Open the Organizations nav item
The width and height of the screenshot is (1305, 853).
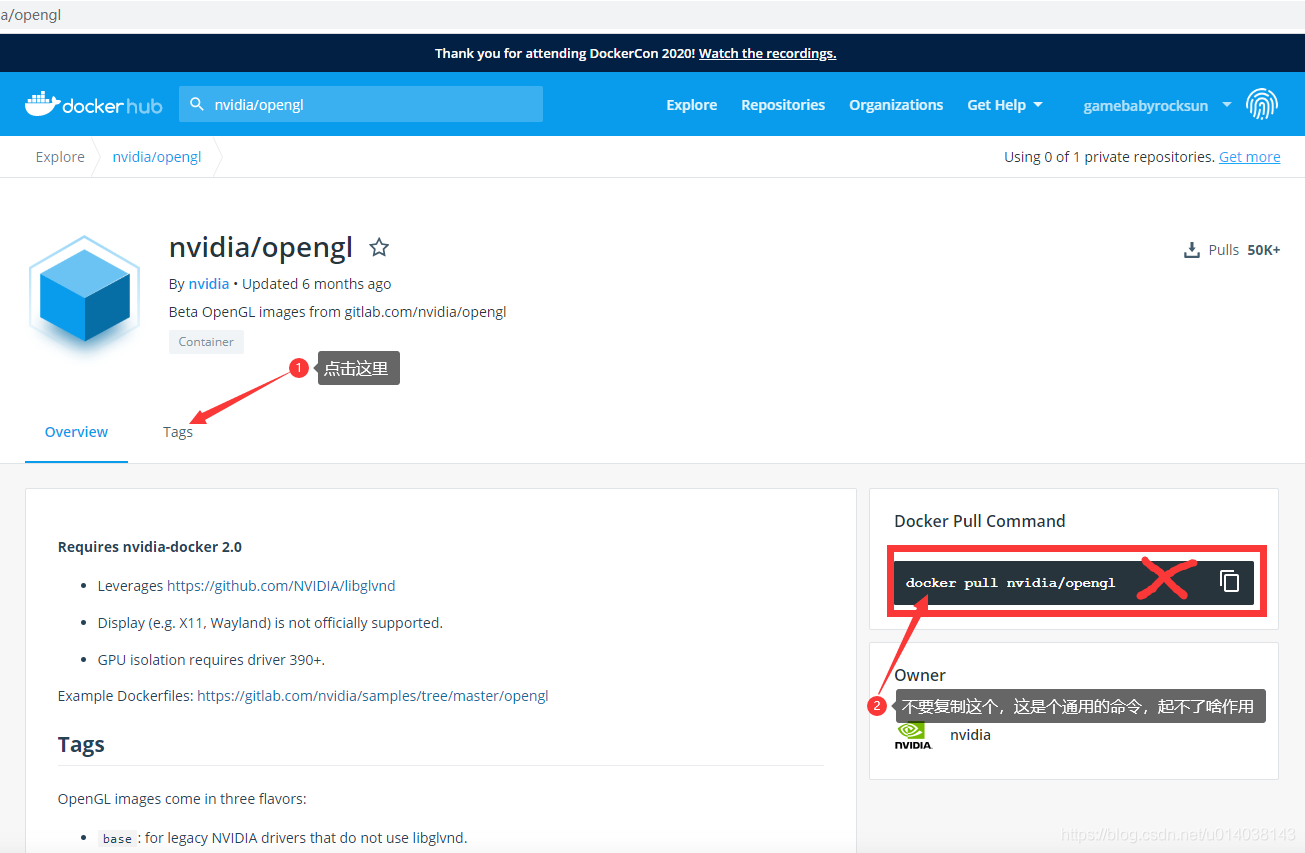tap(896, 105)
